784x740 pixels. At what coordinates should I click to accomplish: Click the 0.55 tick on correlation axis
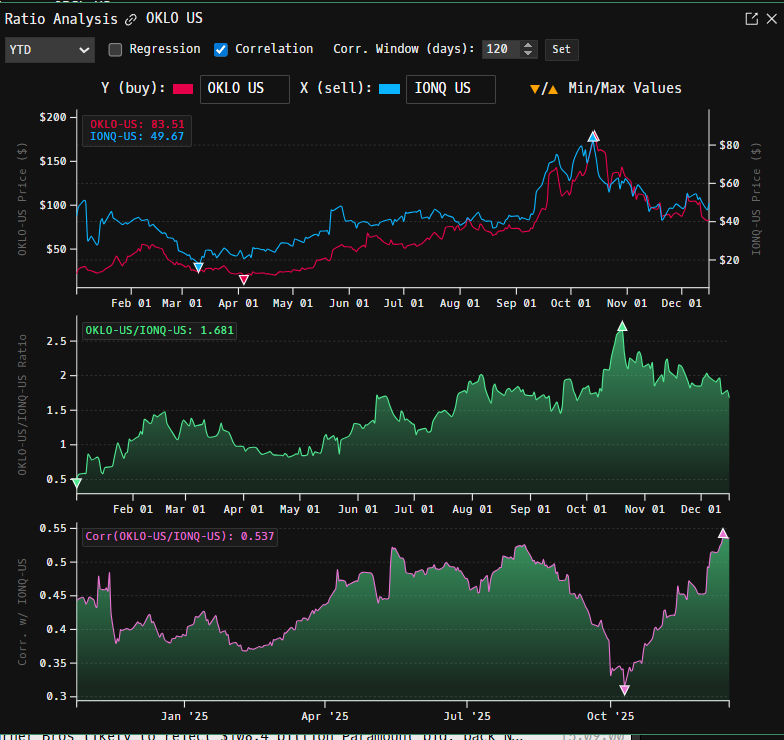(x=53, y=528)
